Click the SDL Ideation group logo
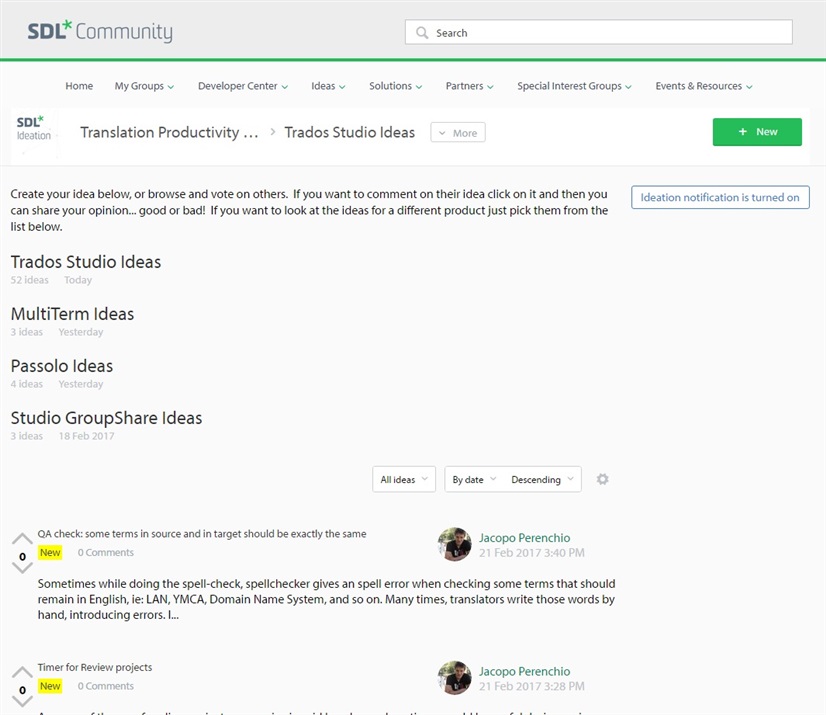 [x=34, y=129]
